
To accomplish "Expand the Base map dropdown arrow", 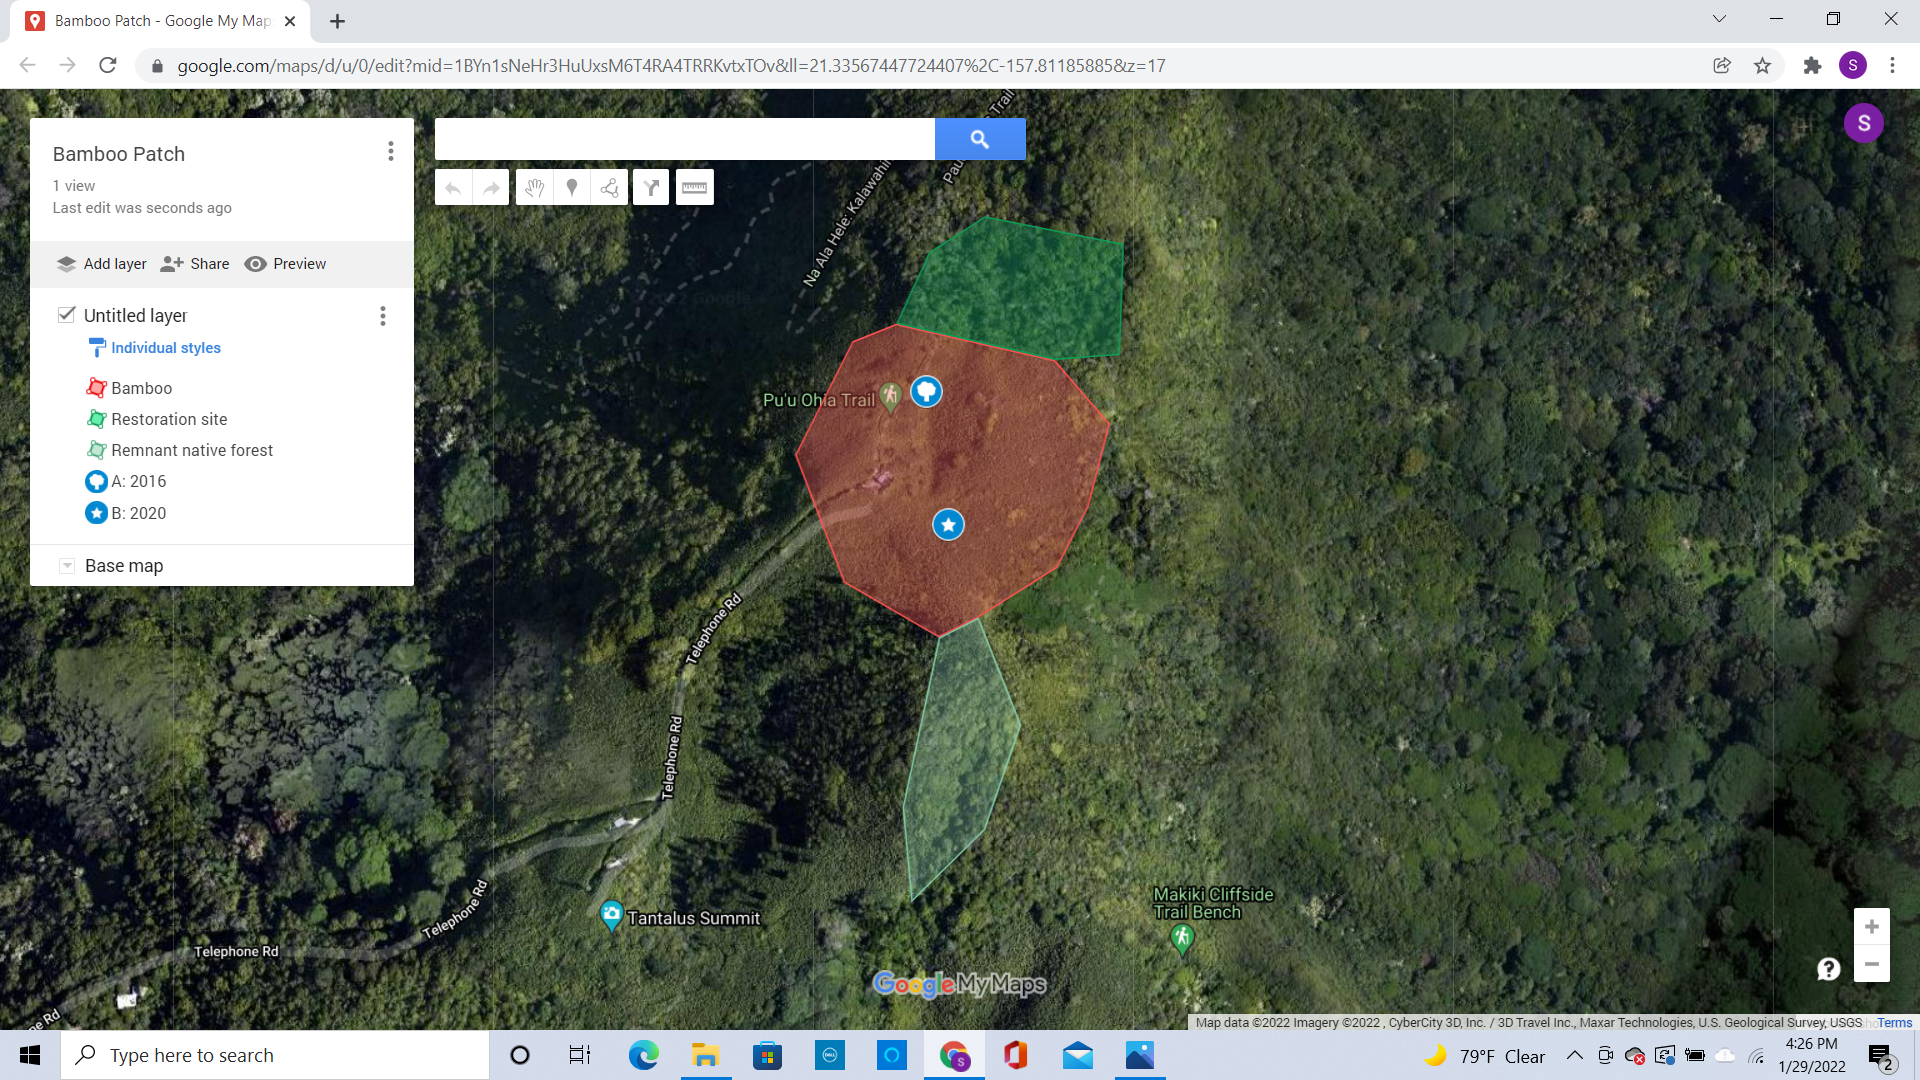I will (67, 566).
